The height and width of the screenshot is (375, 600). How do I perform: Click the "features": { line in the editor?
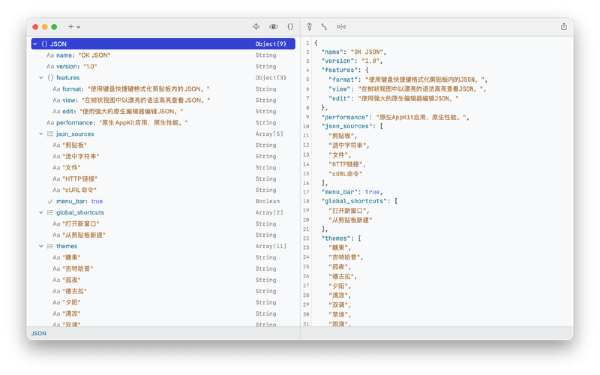click(345, 70)
